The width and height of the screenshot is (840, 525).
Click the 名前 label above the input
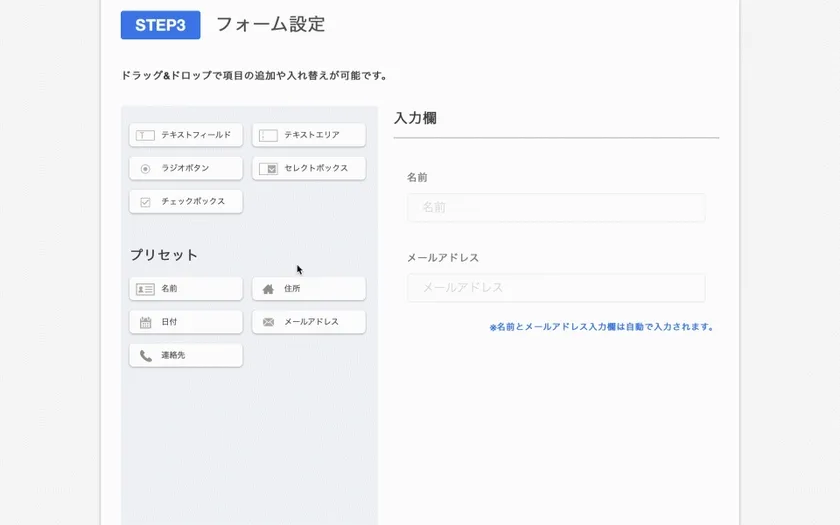pyautogui.click(x=417, y=177)
